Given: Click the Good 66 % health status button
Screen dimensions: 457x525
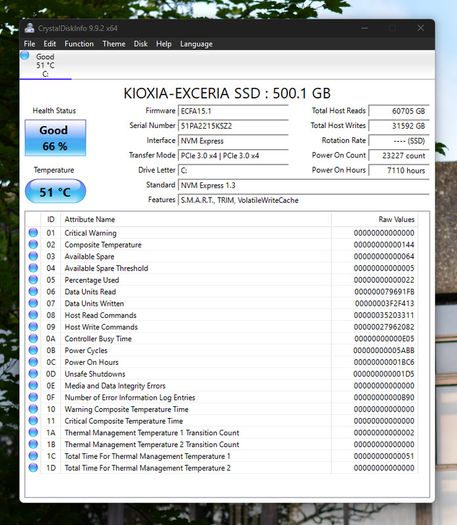Looking at the screenshot, I should pos(55,138).
